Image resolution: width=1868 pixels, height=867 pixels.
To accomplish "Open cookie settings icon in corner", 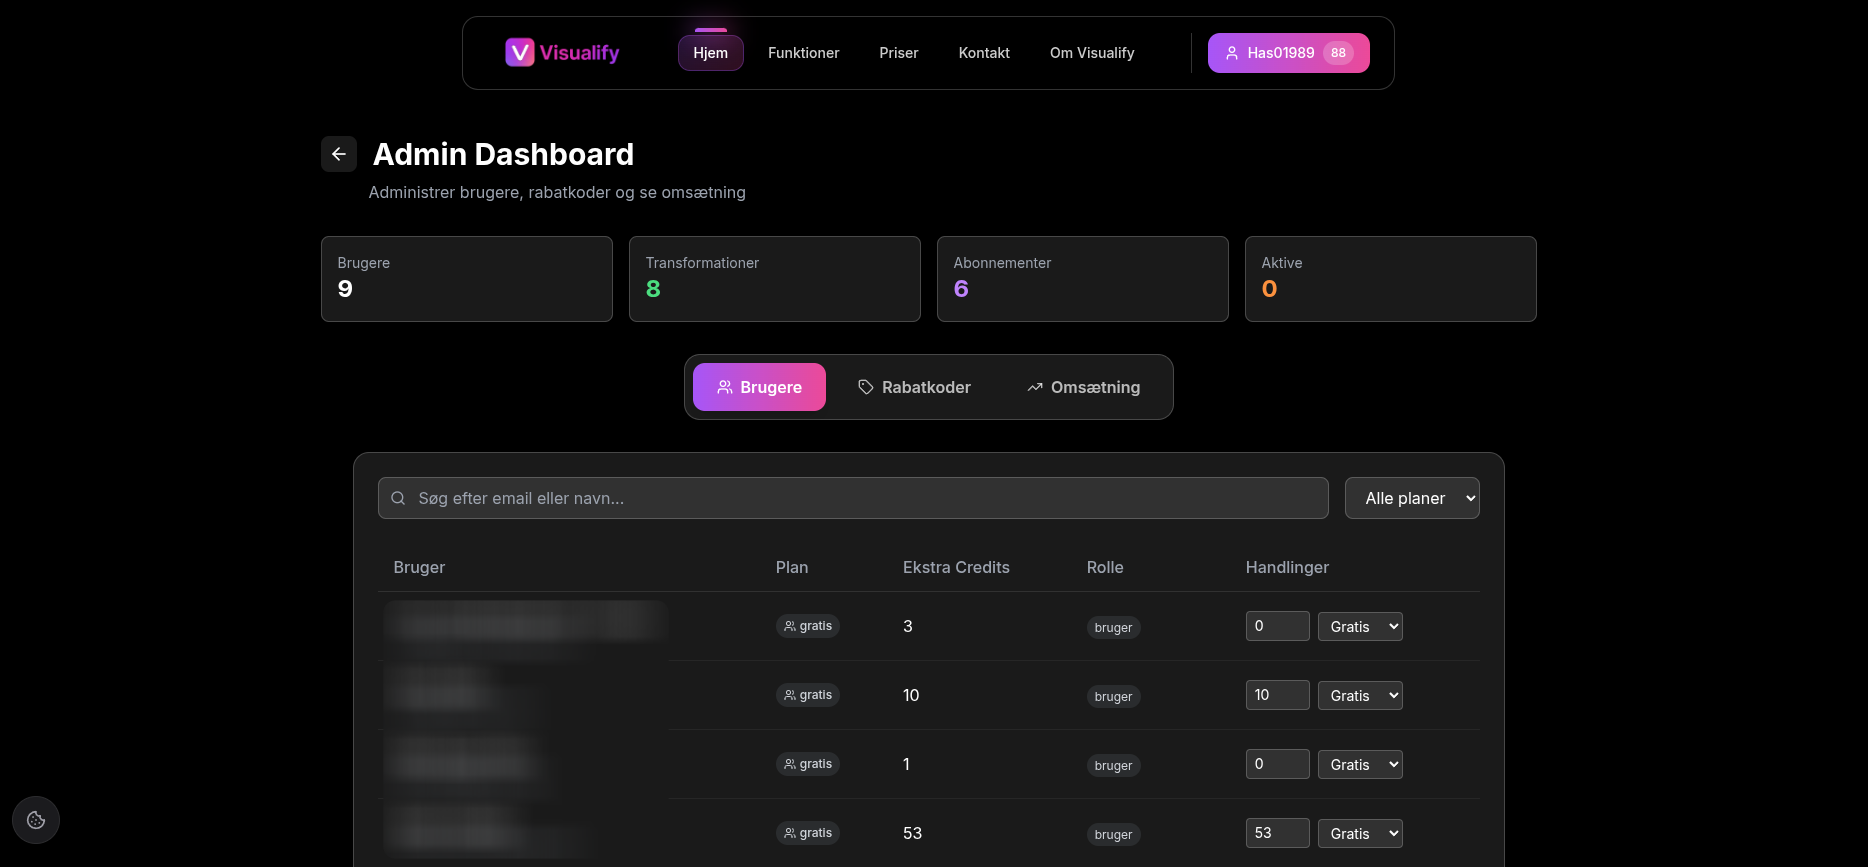I will tap(36, 820).
